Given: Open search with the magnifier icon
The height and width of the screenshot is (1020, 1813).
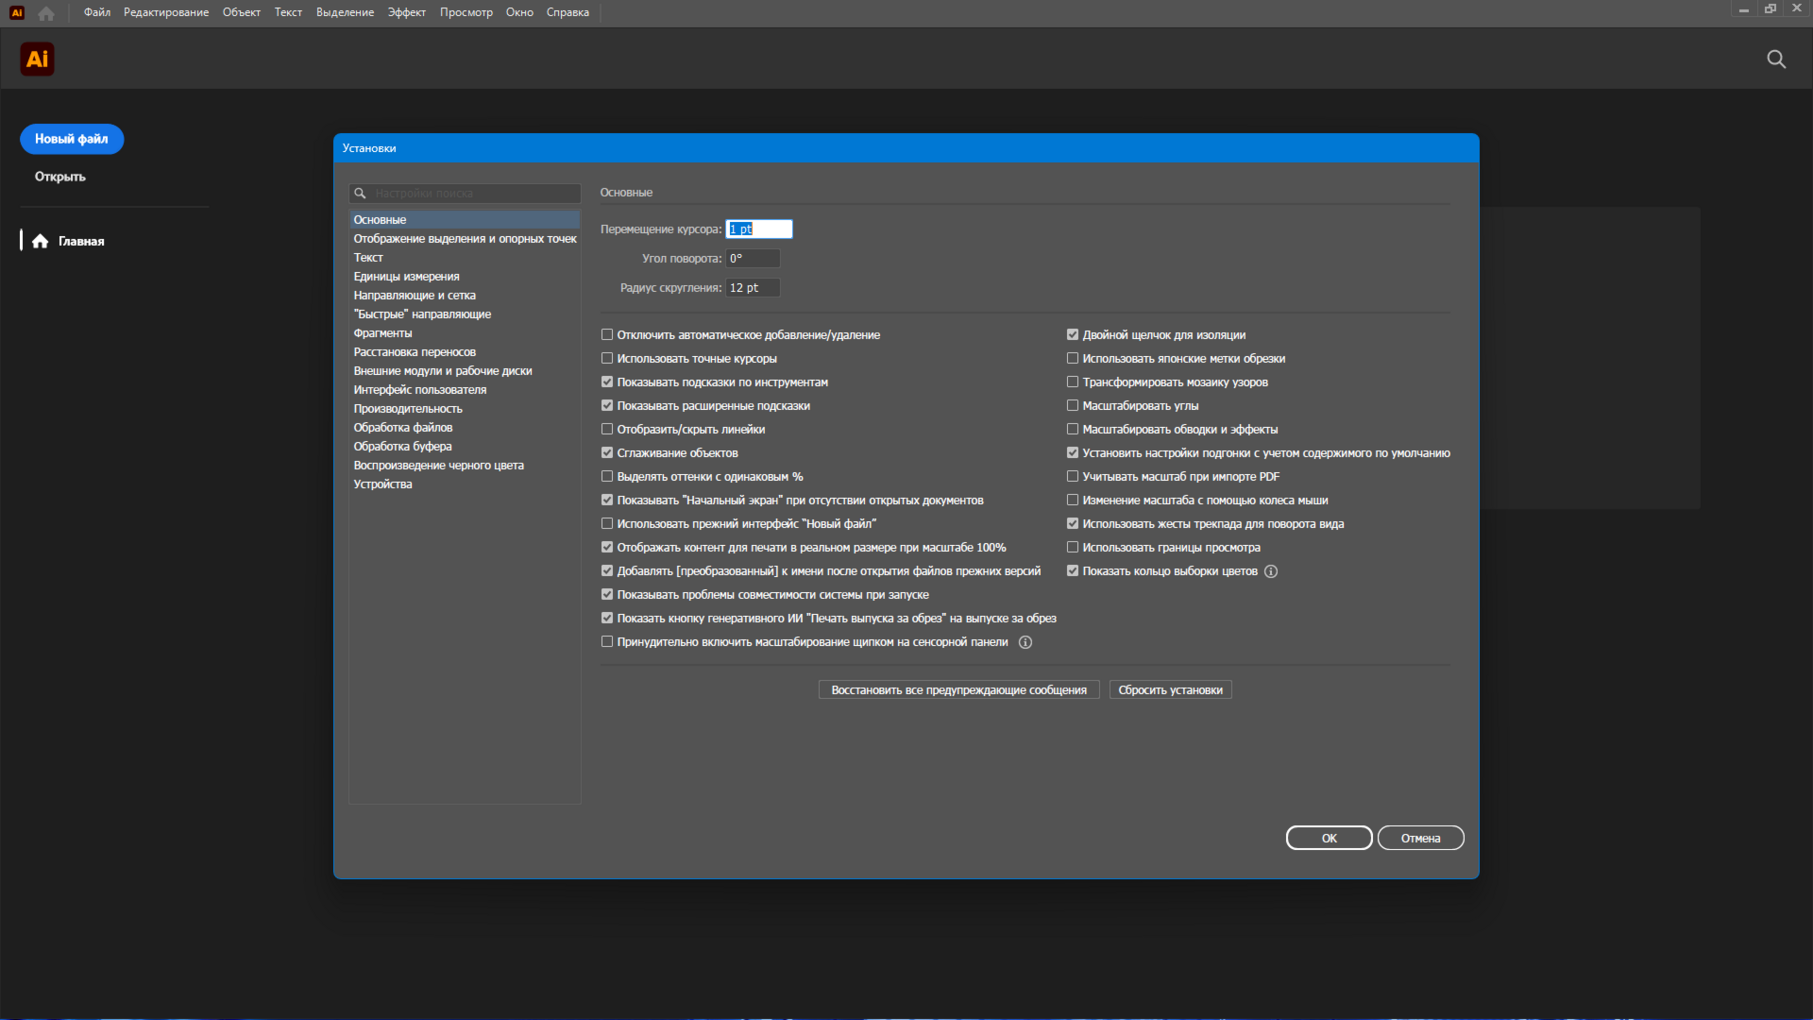Looking at the screenshot, I should pyautogui.click(x=1776, y=59).
